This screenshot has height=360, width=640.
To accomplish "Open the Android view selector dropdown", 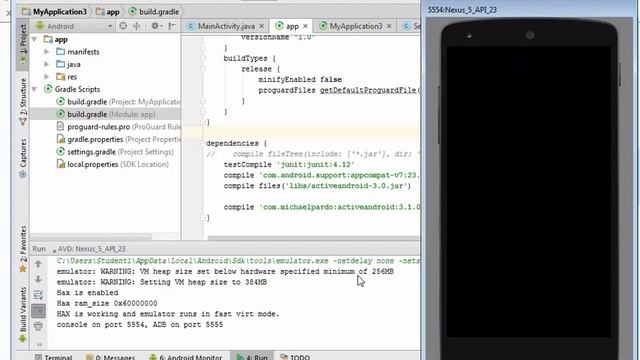I will tap(74, 26).
